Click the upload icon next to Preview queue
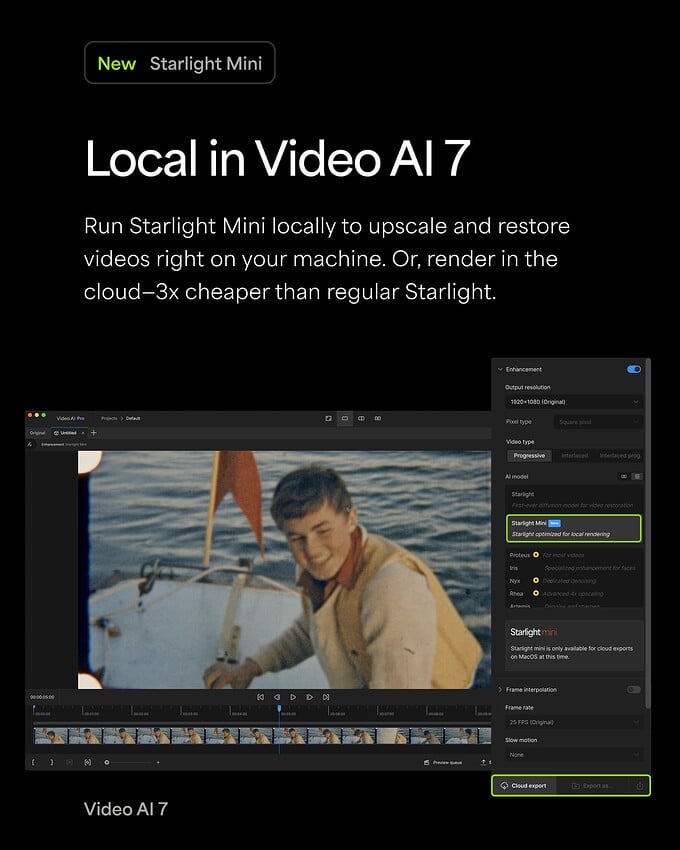The width and height of the screenshot is (680, 850). click(483, 762)
